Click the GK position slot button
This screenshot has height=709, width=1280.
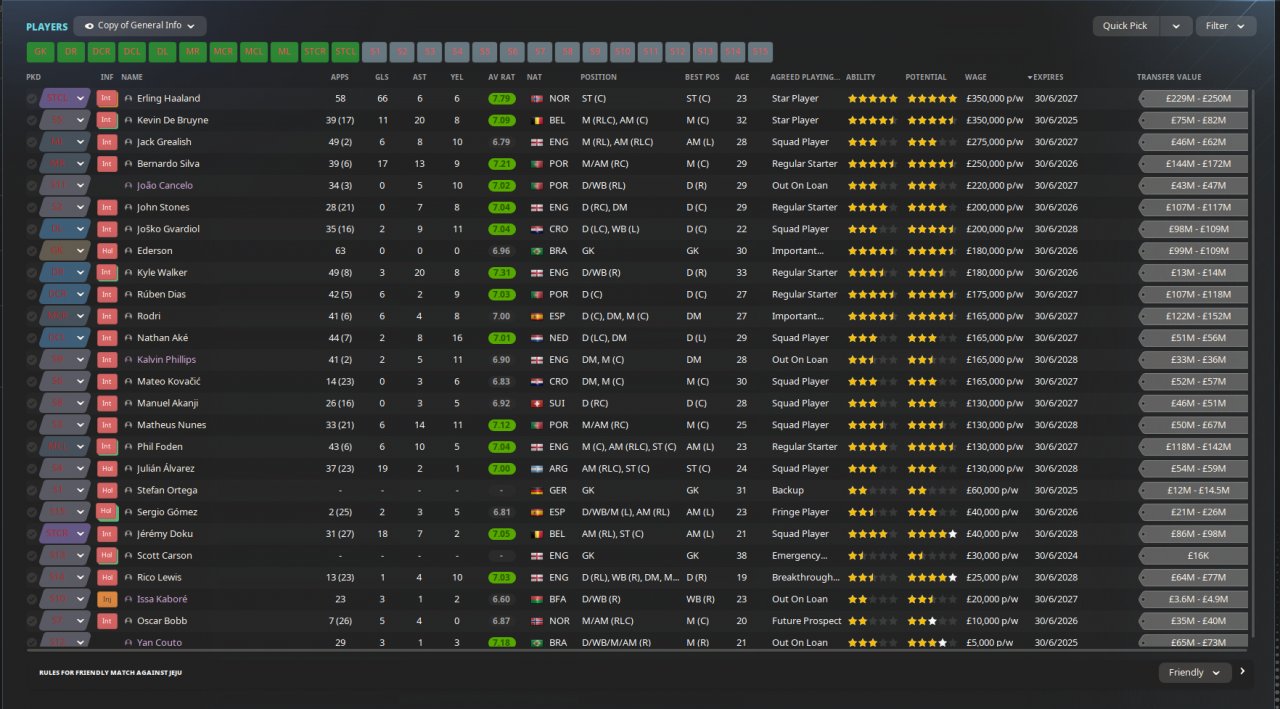(40, 52)
